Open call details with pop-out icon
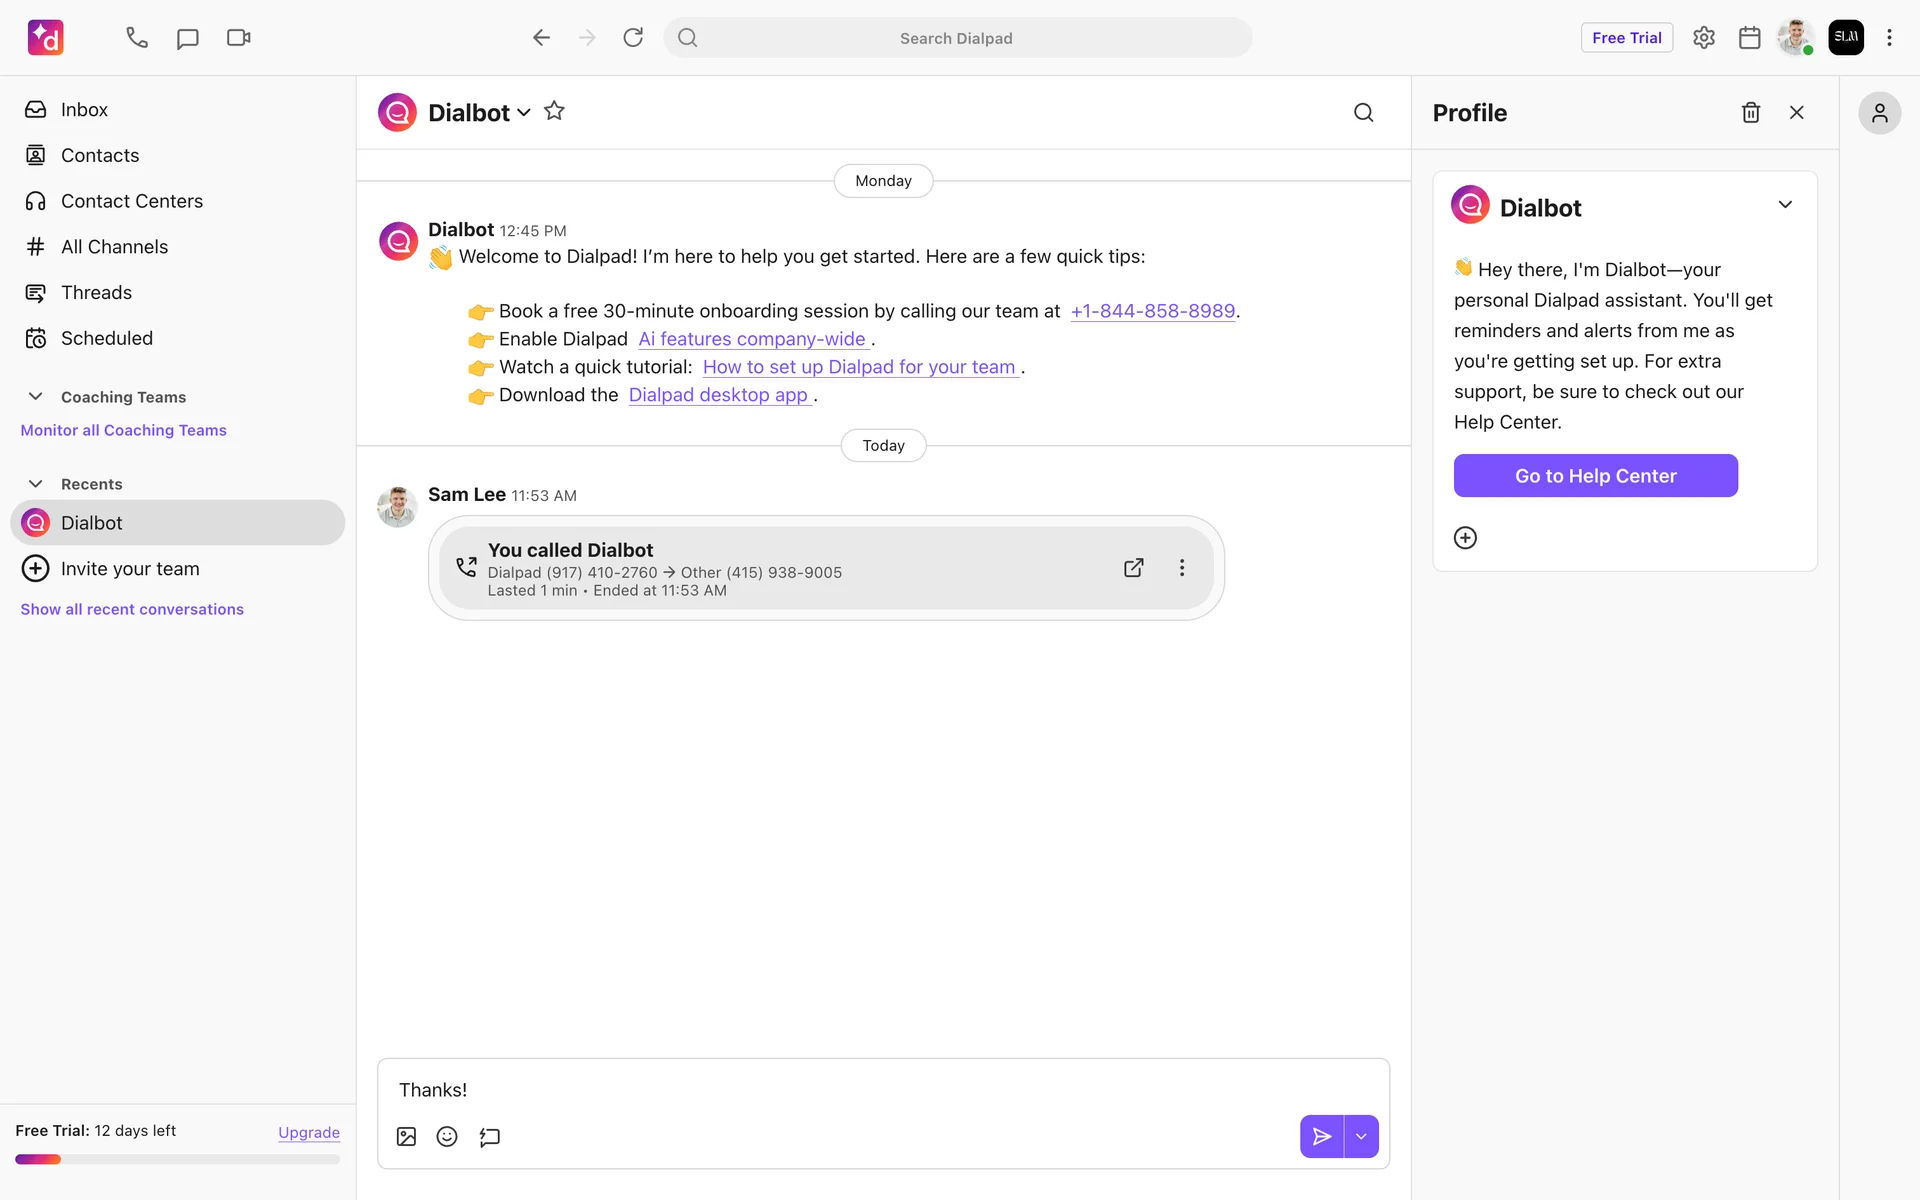Screen dimensions: 1920x1200 pyautogui.click(x=1133, y=568)
